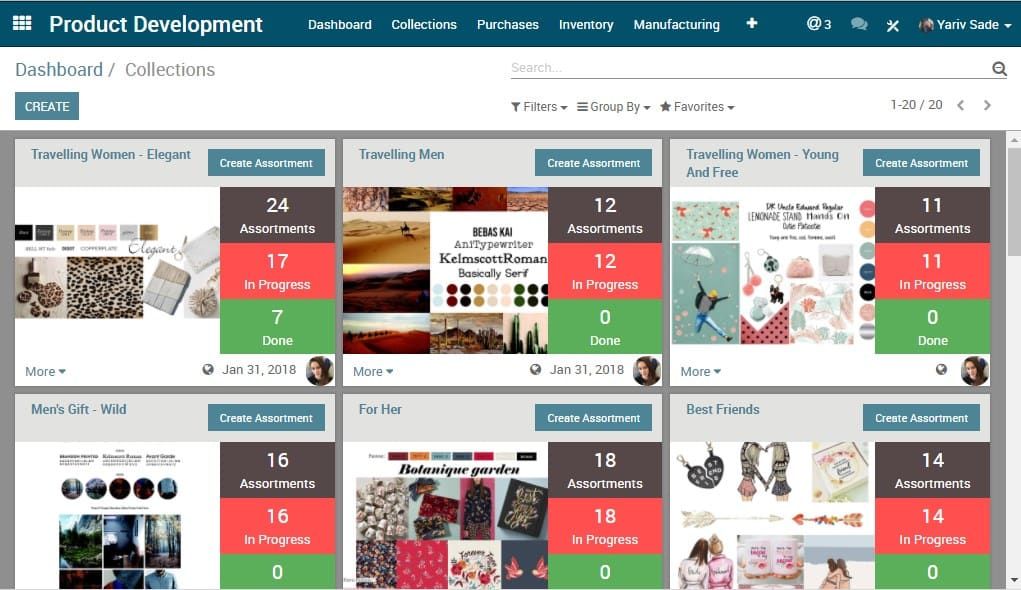Viewport: 1021px width, 590px height.
Task: Click the search magnifier icon
Action: (999, 68)
